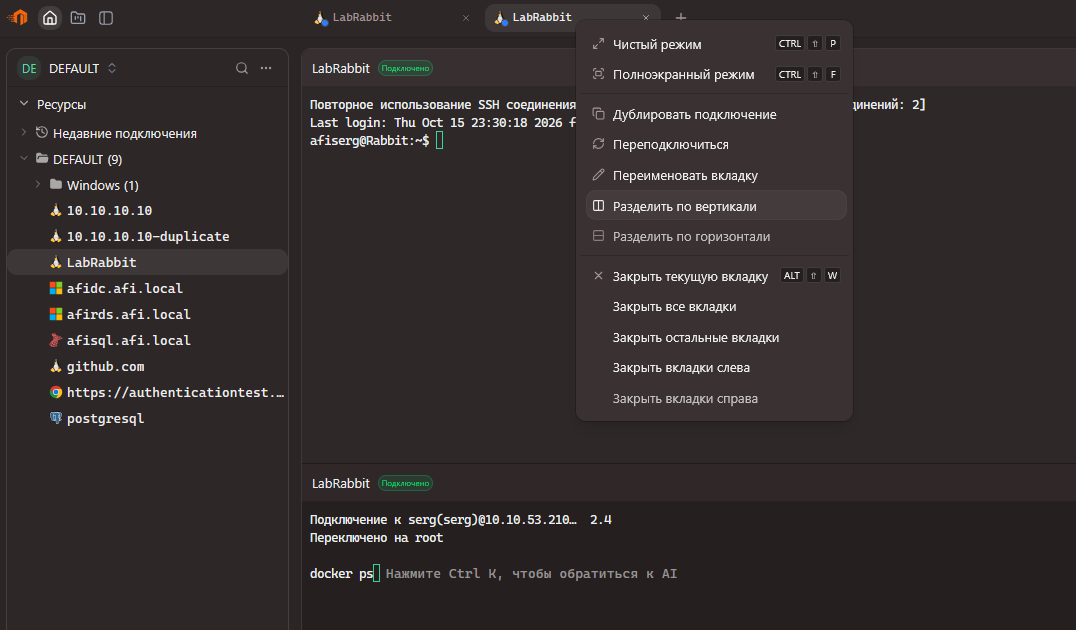Choose Чистый режим from the context menu
1076x630 pixels.
[x=716, y=45]
